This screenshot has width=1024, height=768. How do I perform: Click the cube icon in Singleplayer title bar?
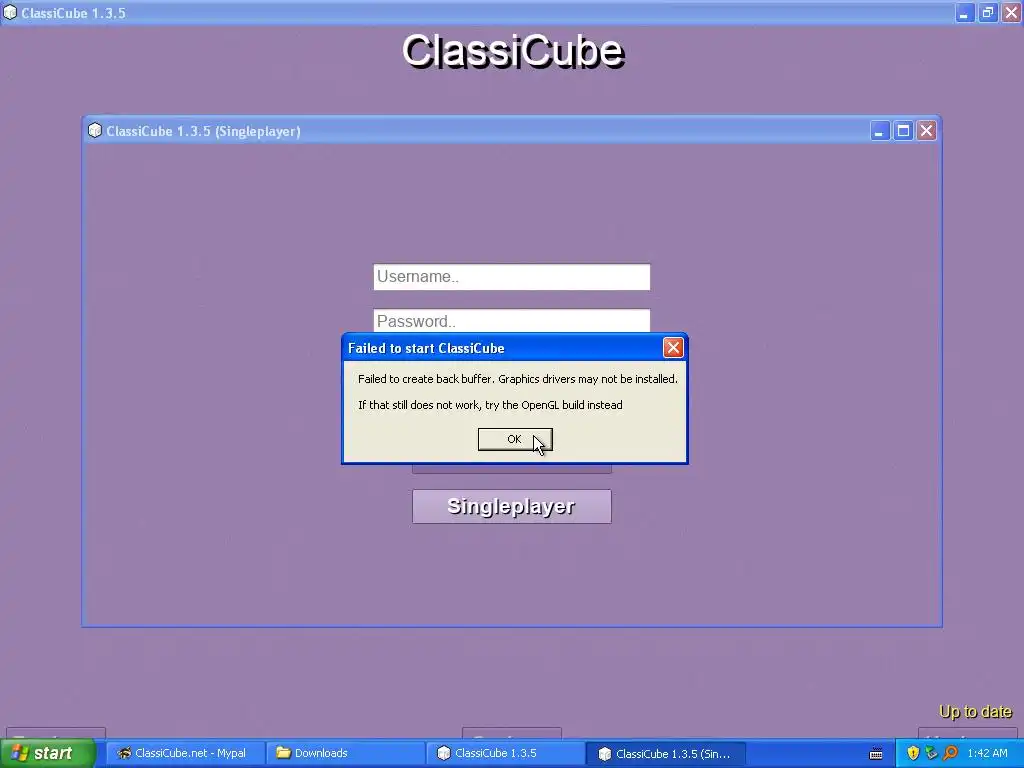click(95, 131)
